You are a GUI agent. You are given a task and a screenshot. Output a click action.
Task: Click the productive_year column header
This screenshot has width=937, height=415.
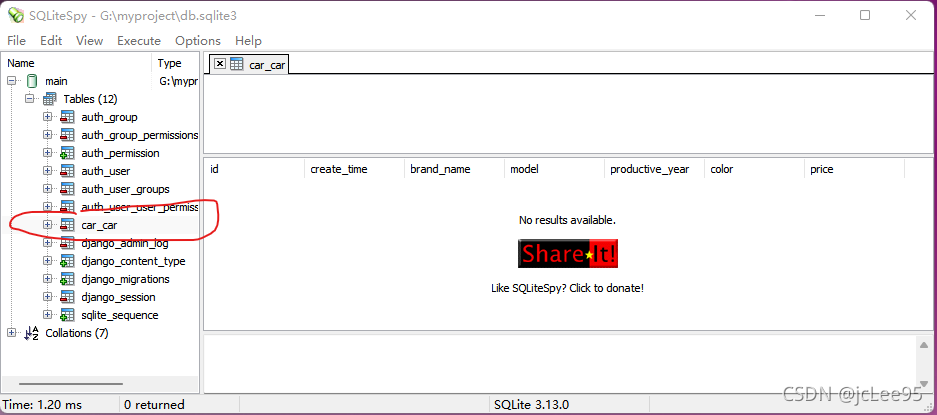[x=654, y=169]
